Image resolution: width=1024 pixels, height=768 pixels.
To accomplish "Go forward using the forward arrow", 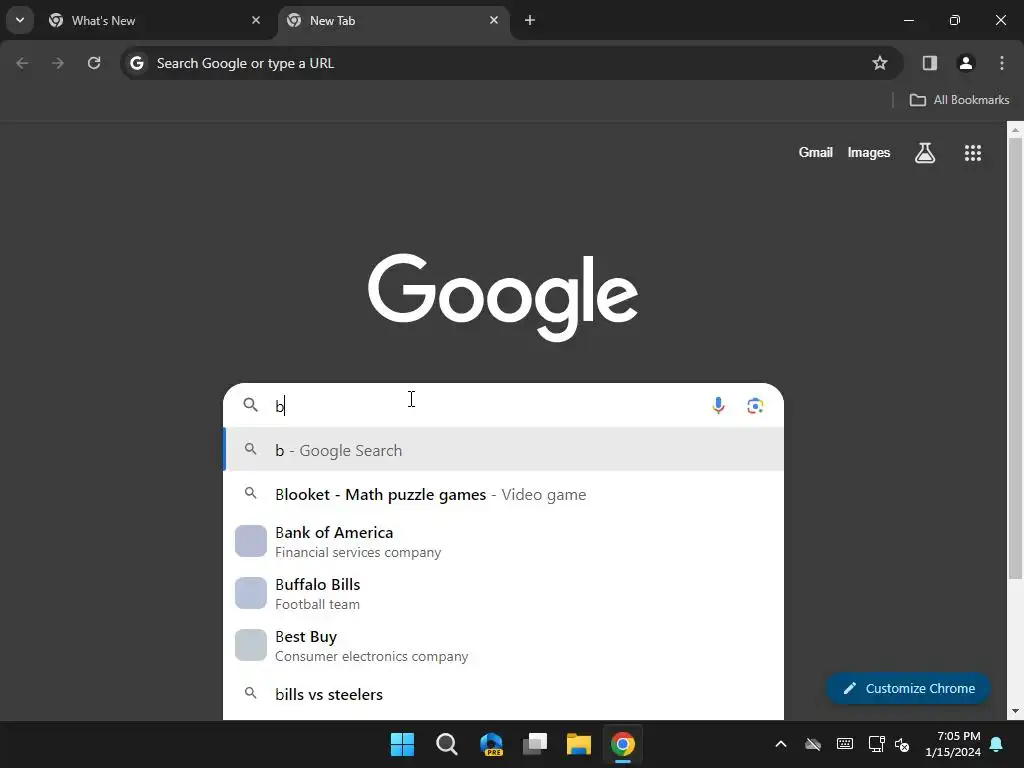I will click(x=58, y=63).
